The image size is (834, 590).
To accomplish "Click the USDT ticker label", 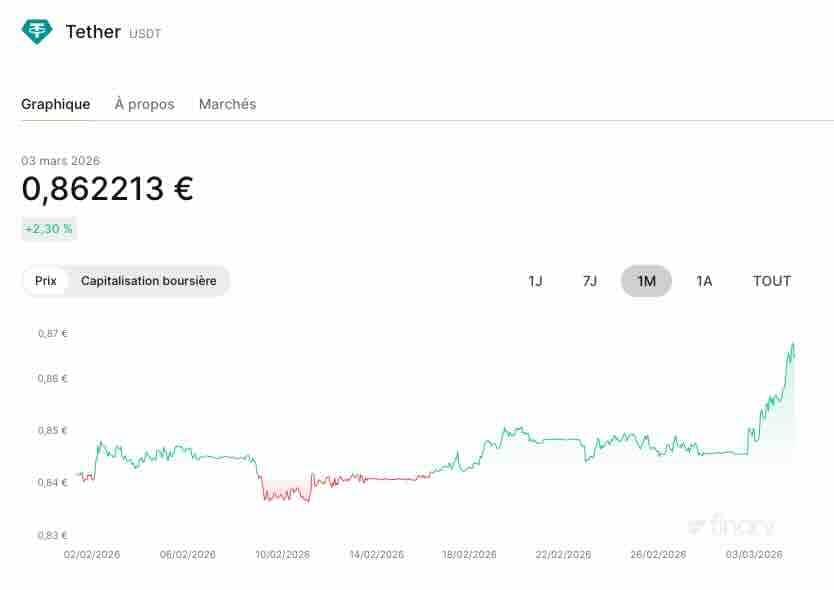I will (x=145, y=34).
